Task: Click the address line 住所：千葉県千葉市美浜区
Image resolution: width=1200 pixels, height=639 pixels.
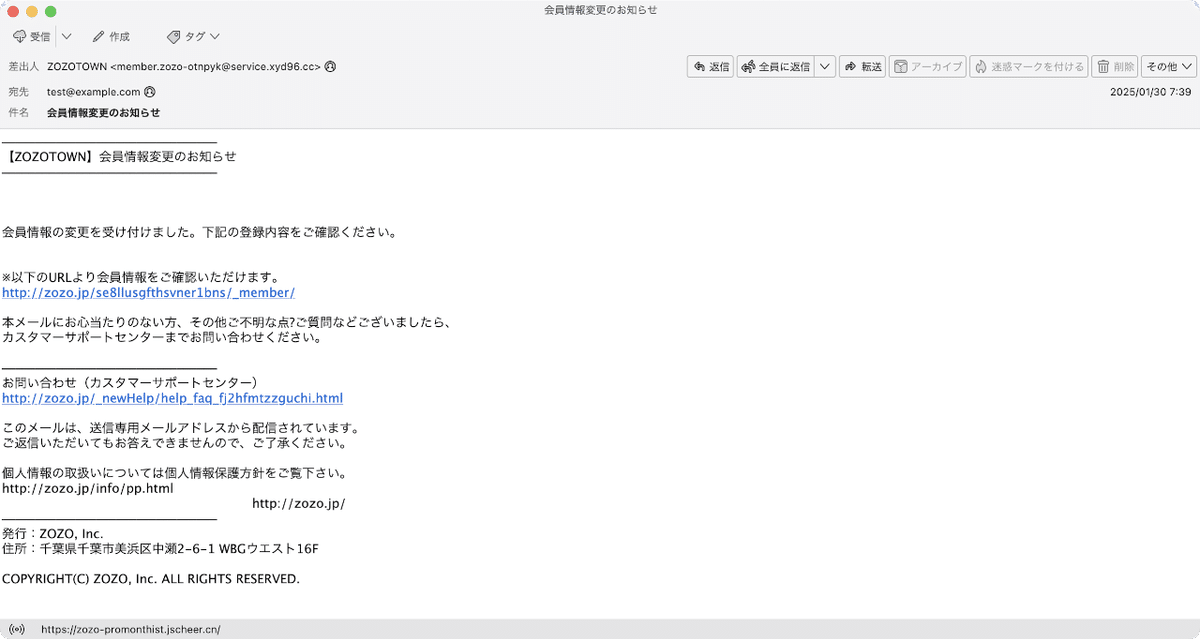Action: tap(160, 548)
